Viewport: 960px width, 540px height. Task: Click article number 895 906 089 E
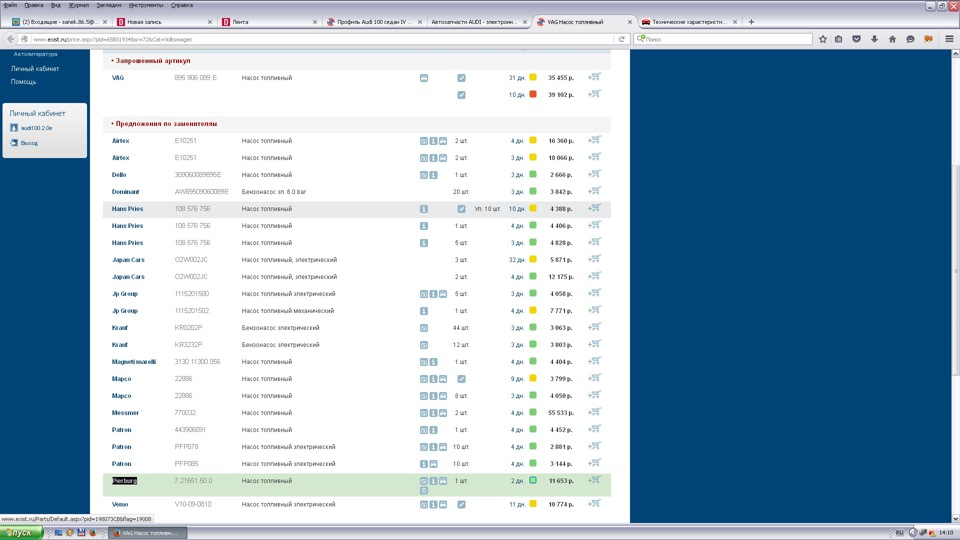tap(195, 78)
